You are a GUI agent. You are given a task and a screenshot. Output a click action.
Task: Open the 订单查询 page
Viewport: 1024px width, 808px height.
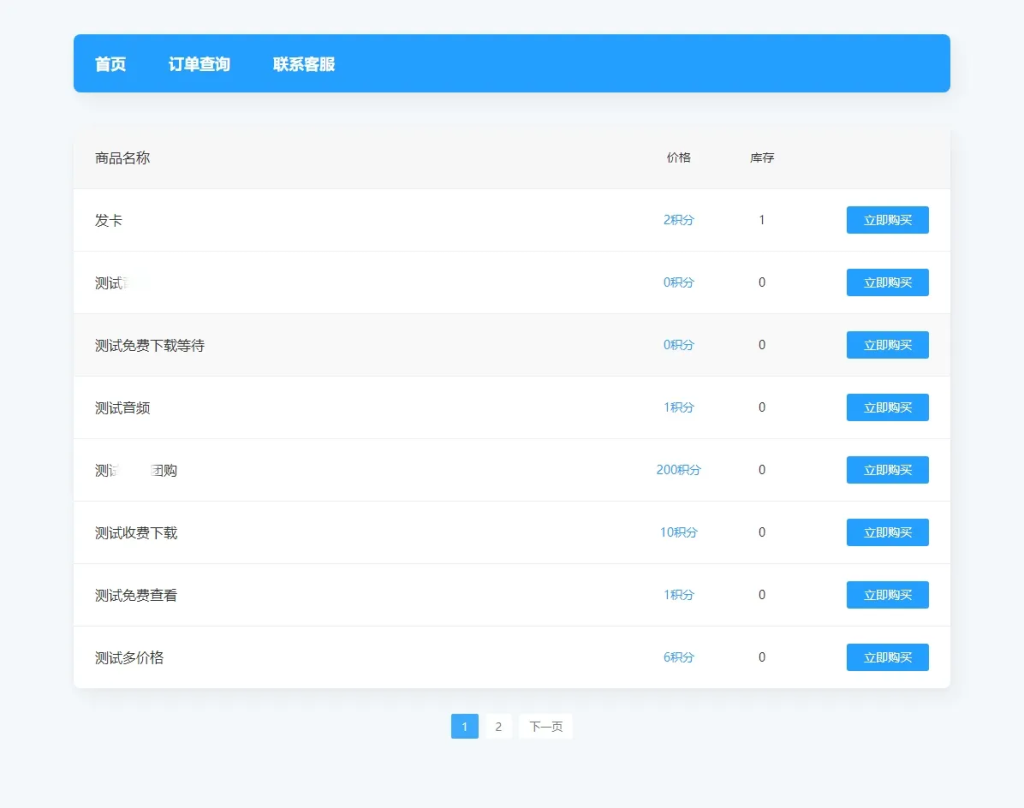click(199, 64)
